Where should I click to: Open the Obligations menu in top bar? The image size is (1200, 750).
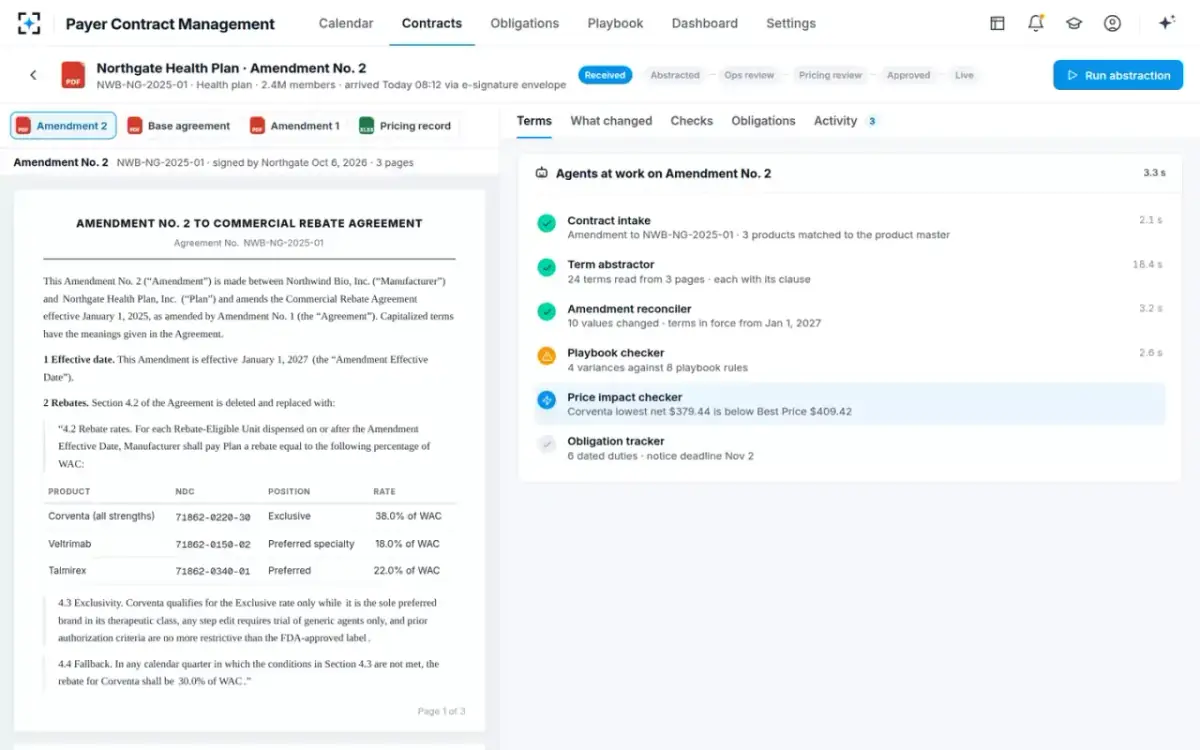(x=525, y=23)
